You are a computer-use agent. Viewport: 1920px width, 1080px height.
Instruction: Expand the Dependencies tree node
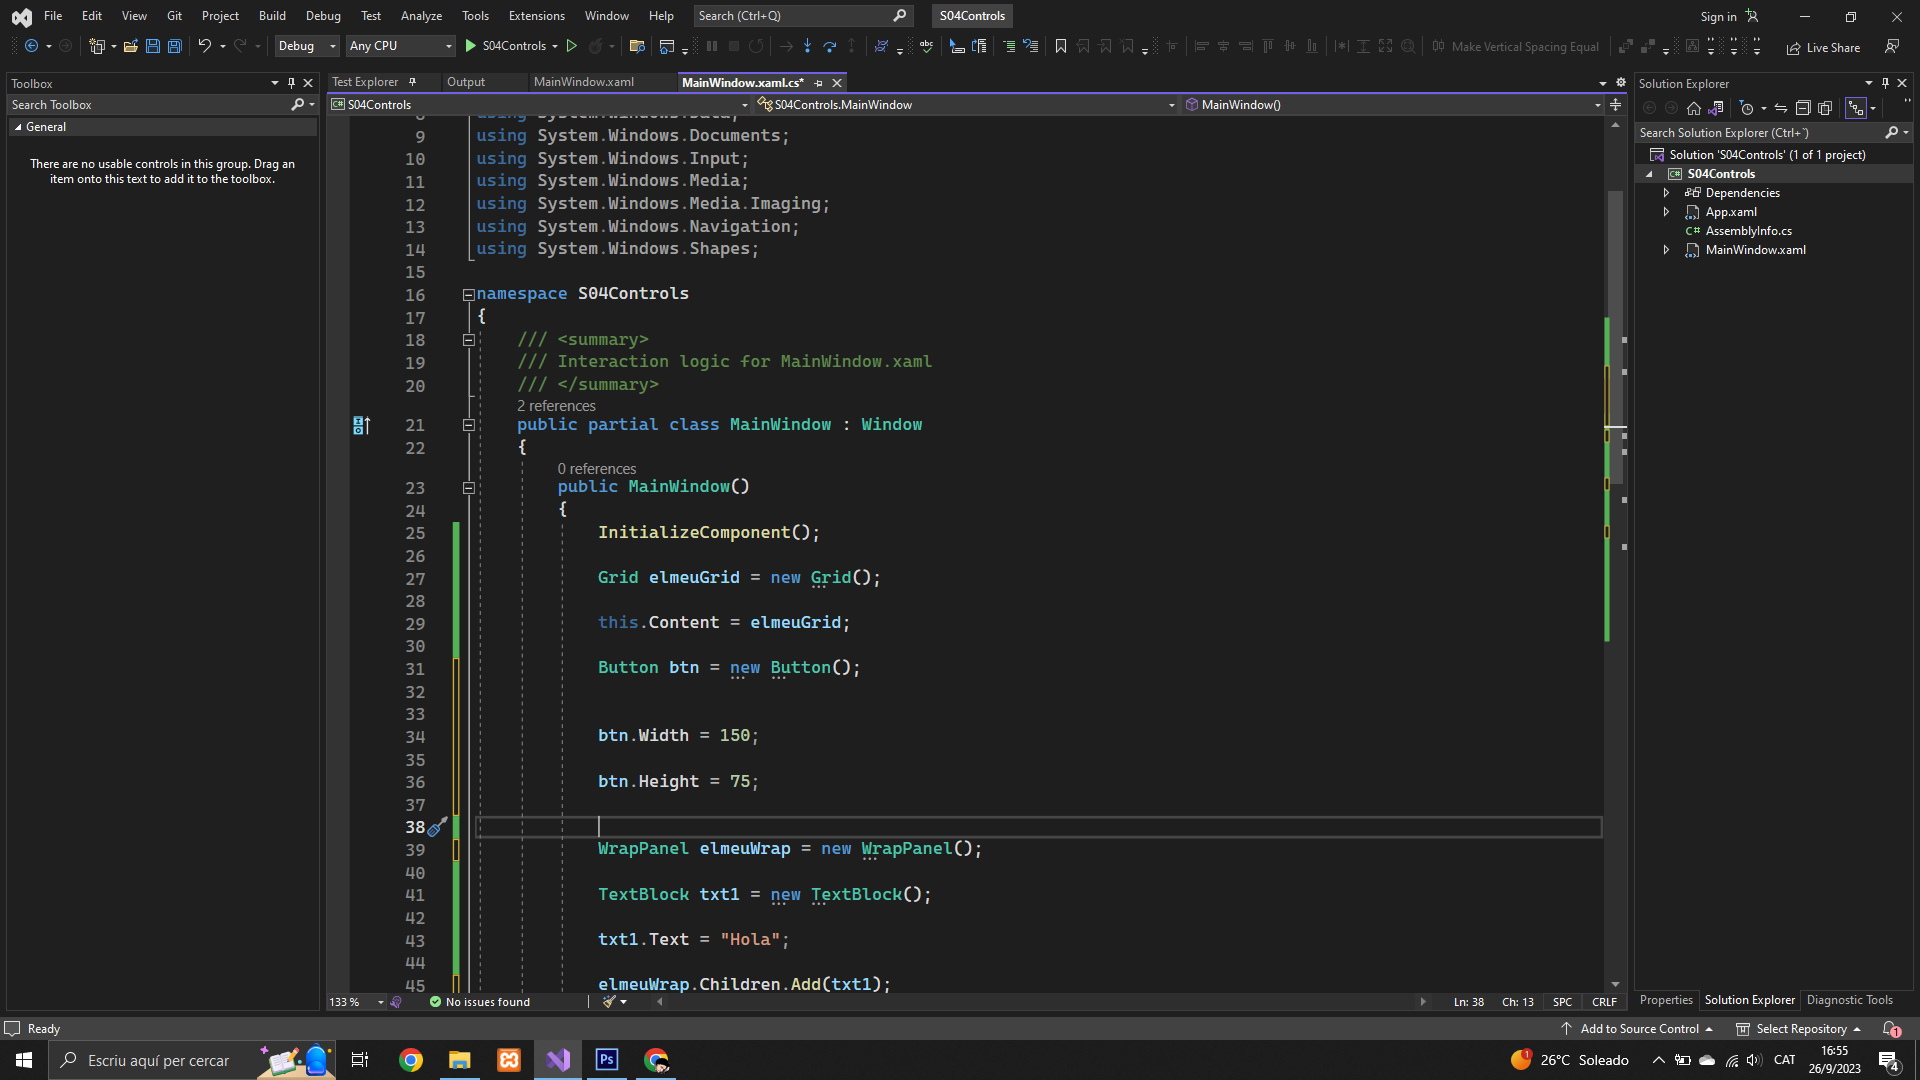coord(1666,193)
